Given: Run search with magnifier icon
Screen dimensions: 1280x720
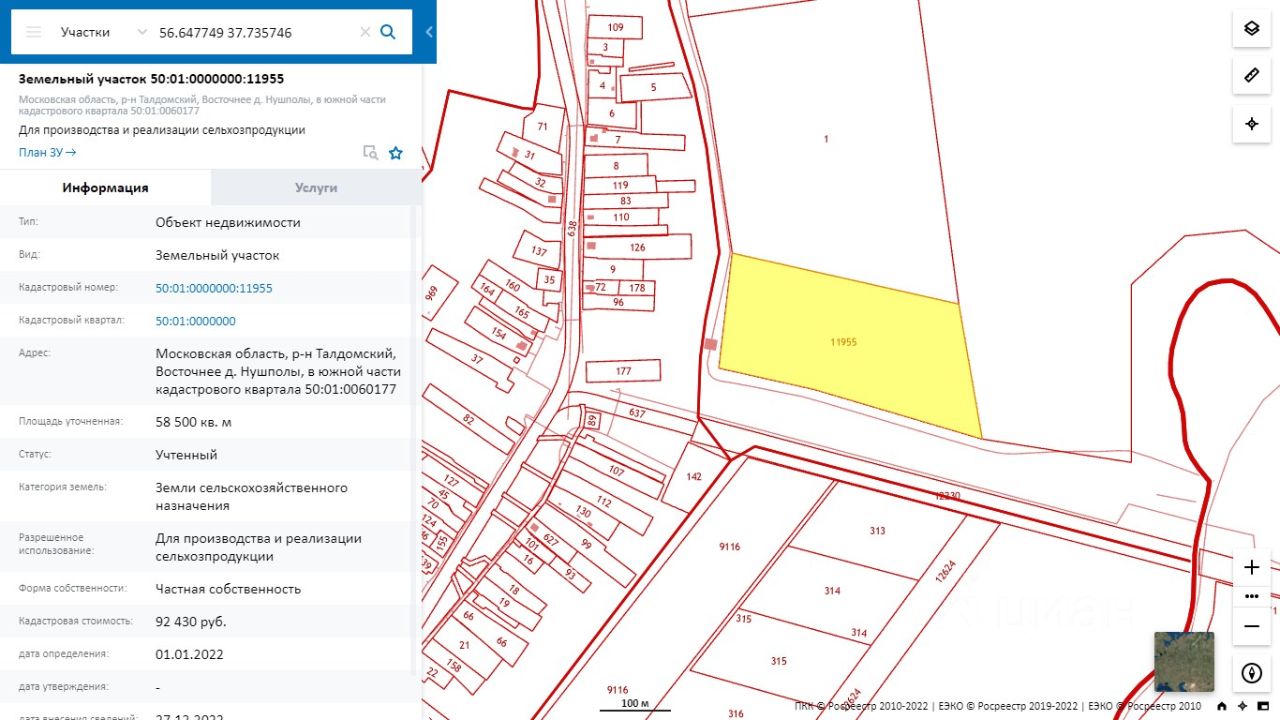Looking at the screenshot, I should pyautogui.click(x=388, y=32).
